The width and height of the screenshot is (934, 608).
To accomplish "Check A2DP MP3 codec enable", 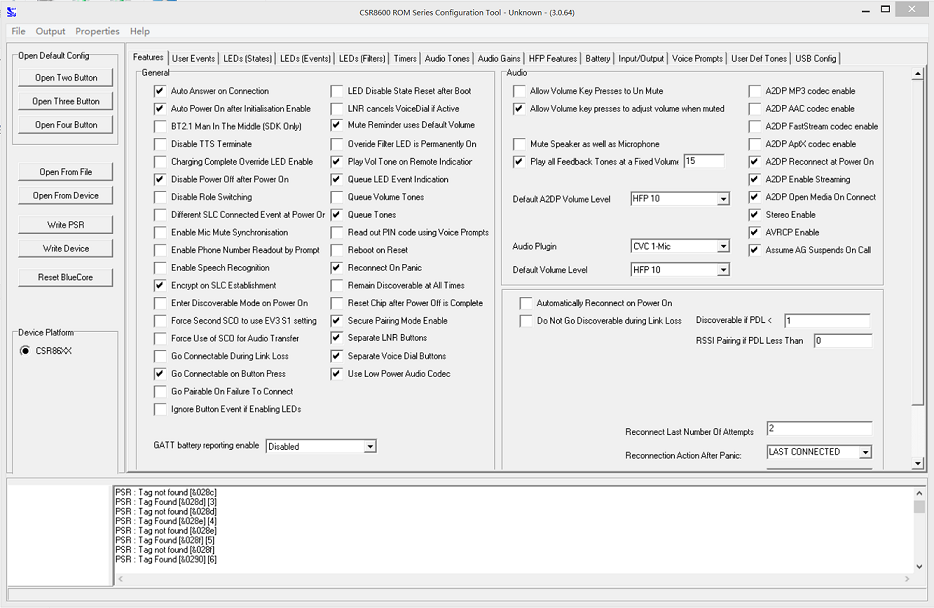I will click(755, 91).
